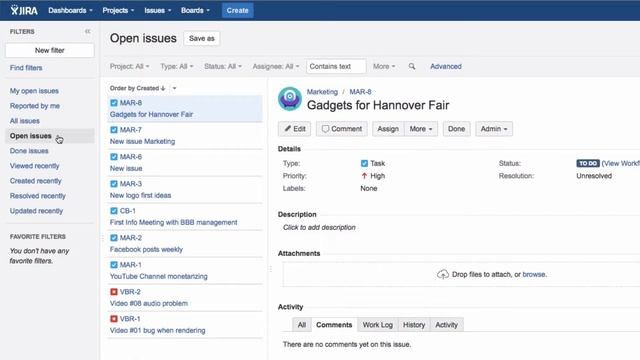The image size is (640, 360).
Task: Open the More criteria dropdown in filter bar
Action: click(384, 66)
